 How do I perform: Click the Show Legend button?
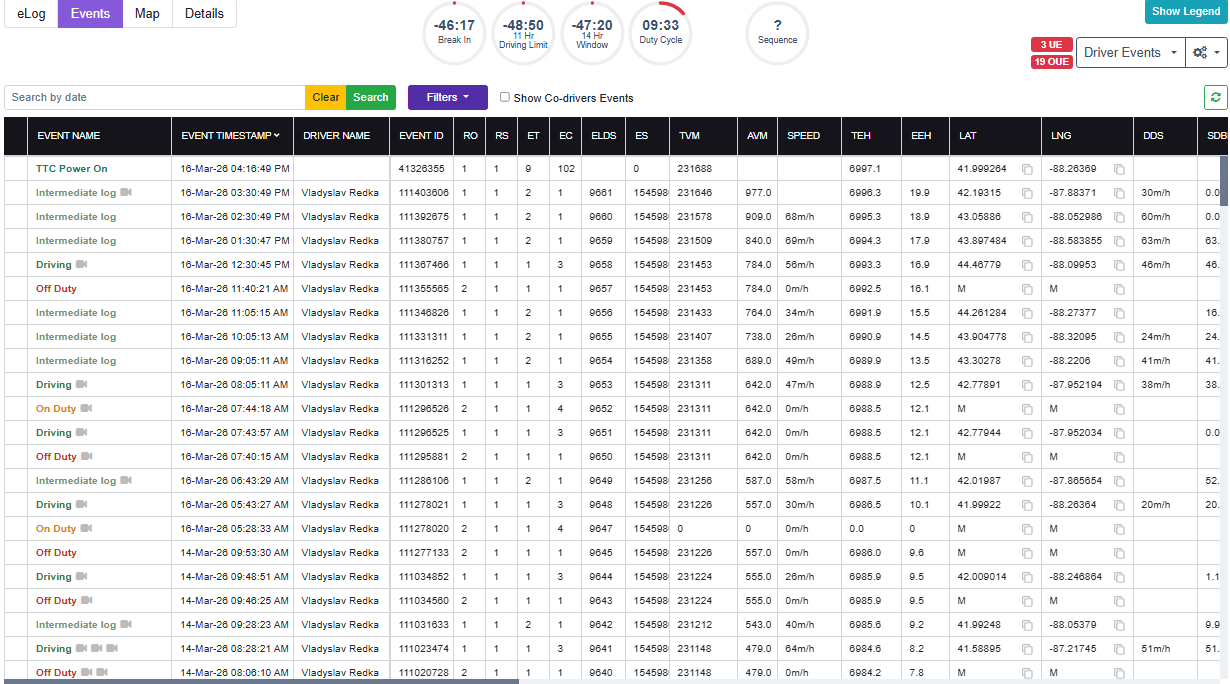[1186, 12]
